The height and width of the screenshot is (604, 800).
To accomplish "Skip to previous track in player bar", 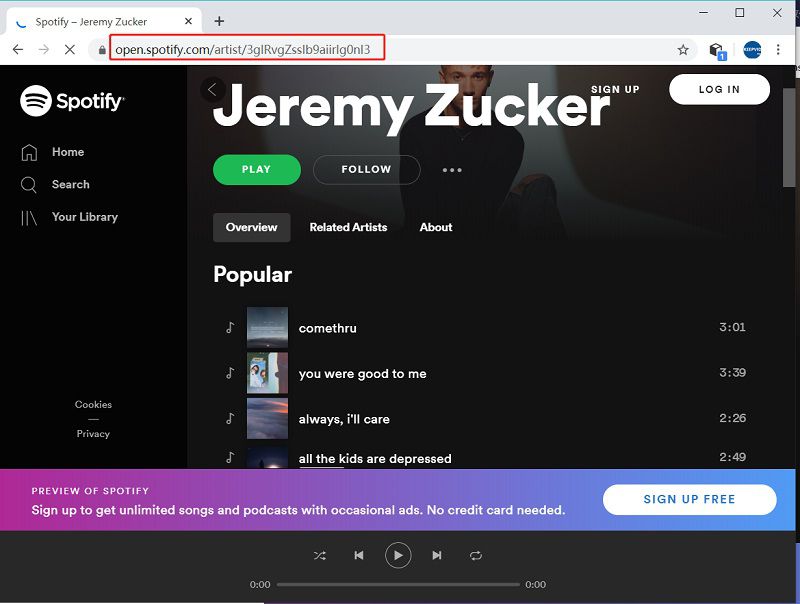I will pyautogui.click(x=359, y=555).
